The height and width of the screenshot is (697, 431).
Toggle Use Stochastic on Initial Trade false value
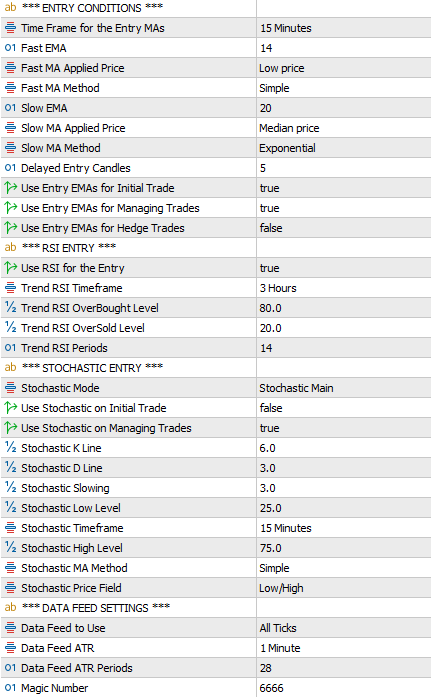click(343, 408)
